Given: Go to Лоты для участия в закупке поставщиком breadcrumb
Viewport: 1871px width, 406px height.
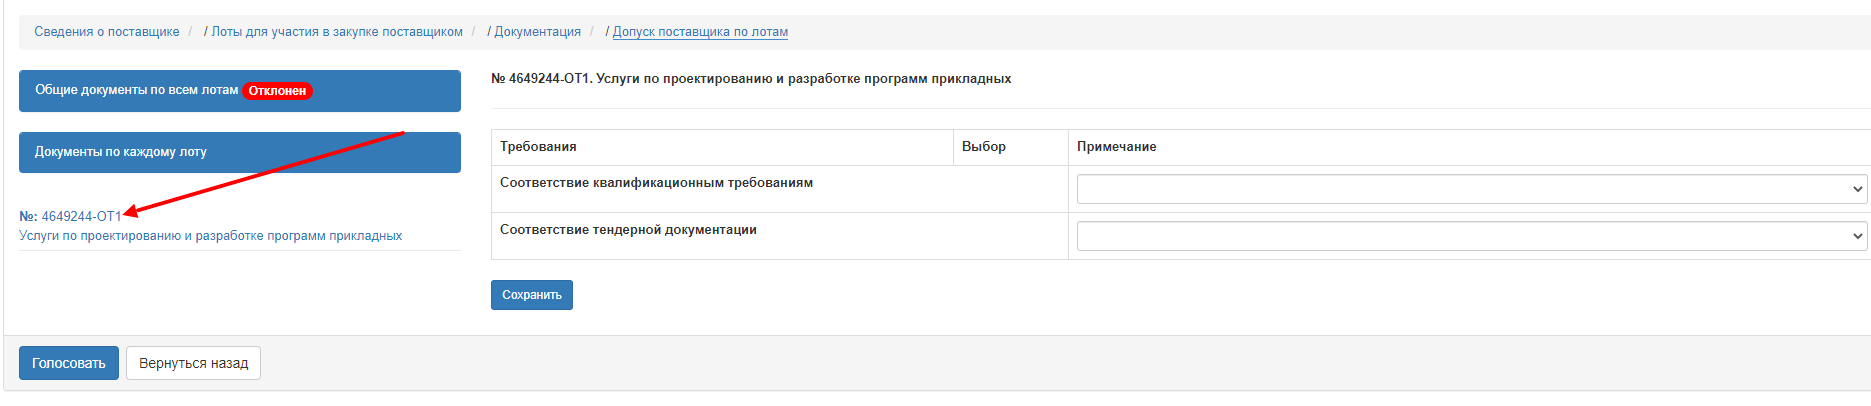Looking at the screenshot, I should [x=337, y=32].
